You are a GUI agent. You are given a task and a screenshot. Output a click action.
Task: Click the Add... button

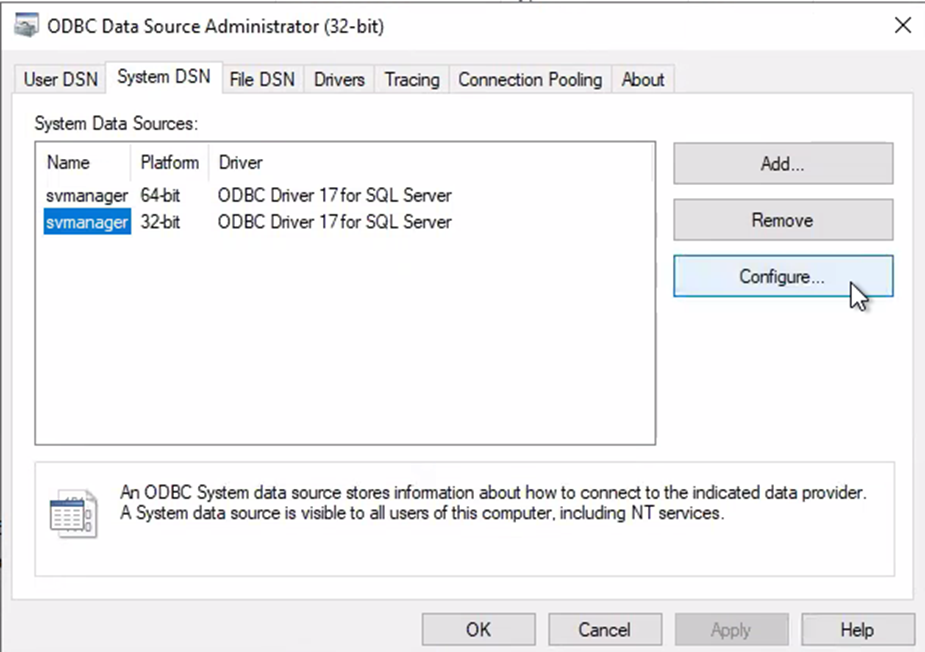click(782, 164)
